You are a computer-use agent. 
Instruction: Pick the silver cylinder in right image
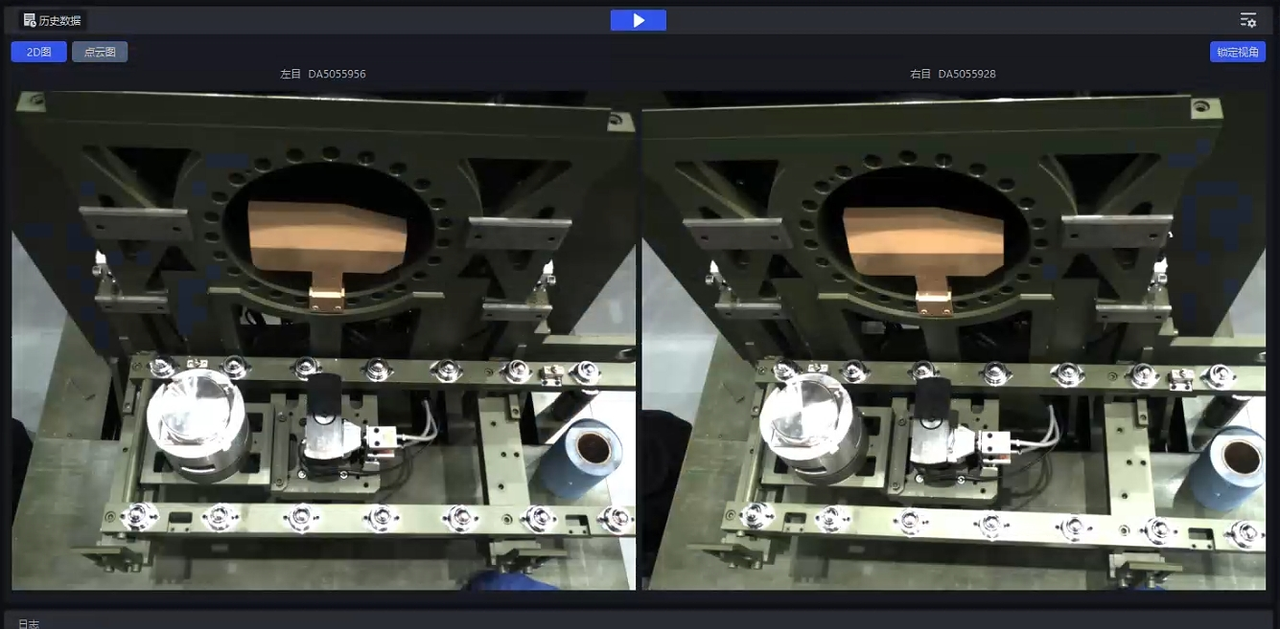tap(809, 426)
